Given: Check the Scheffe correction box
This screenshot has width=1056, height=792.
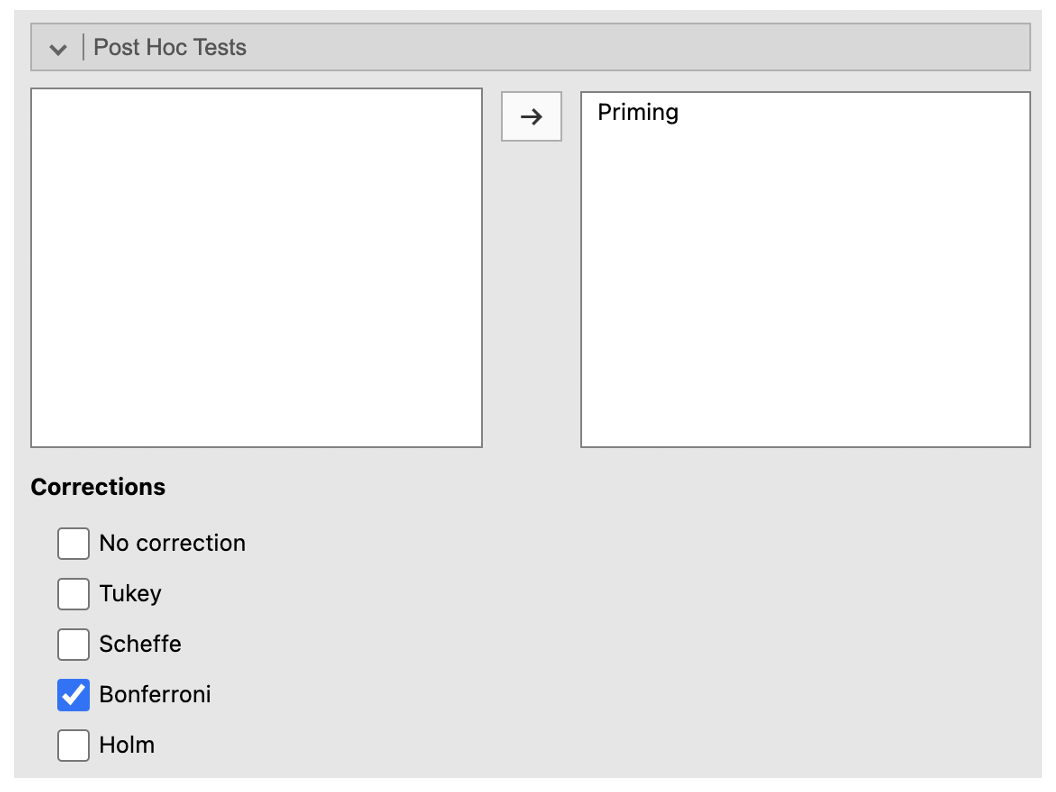Looking at the screenshot, I should click(73, 644).
